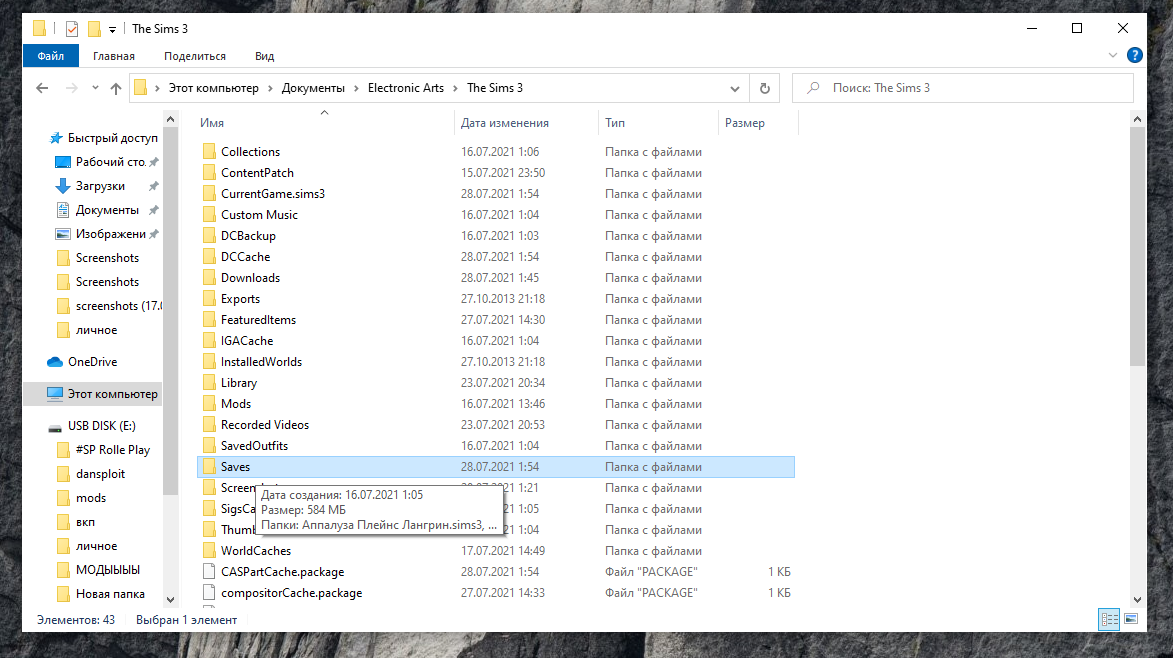1173x658 pixels.
Task: Select the Saves folder icon
Action: [x=209, y=467]
